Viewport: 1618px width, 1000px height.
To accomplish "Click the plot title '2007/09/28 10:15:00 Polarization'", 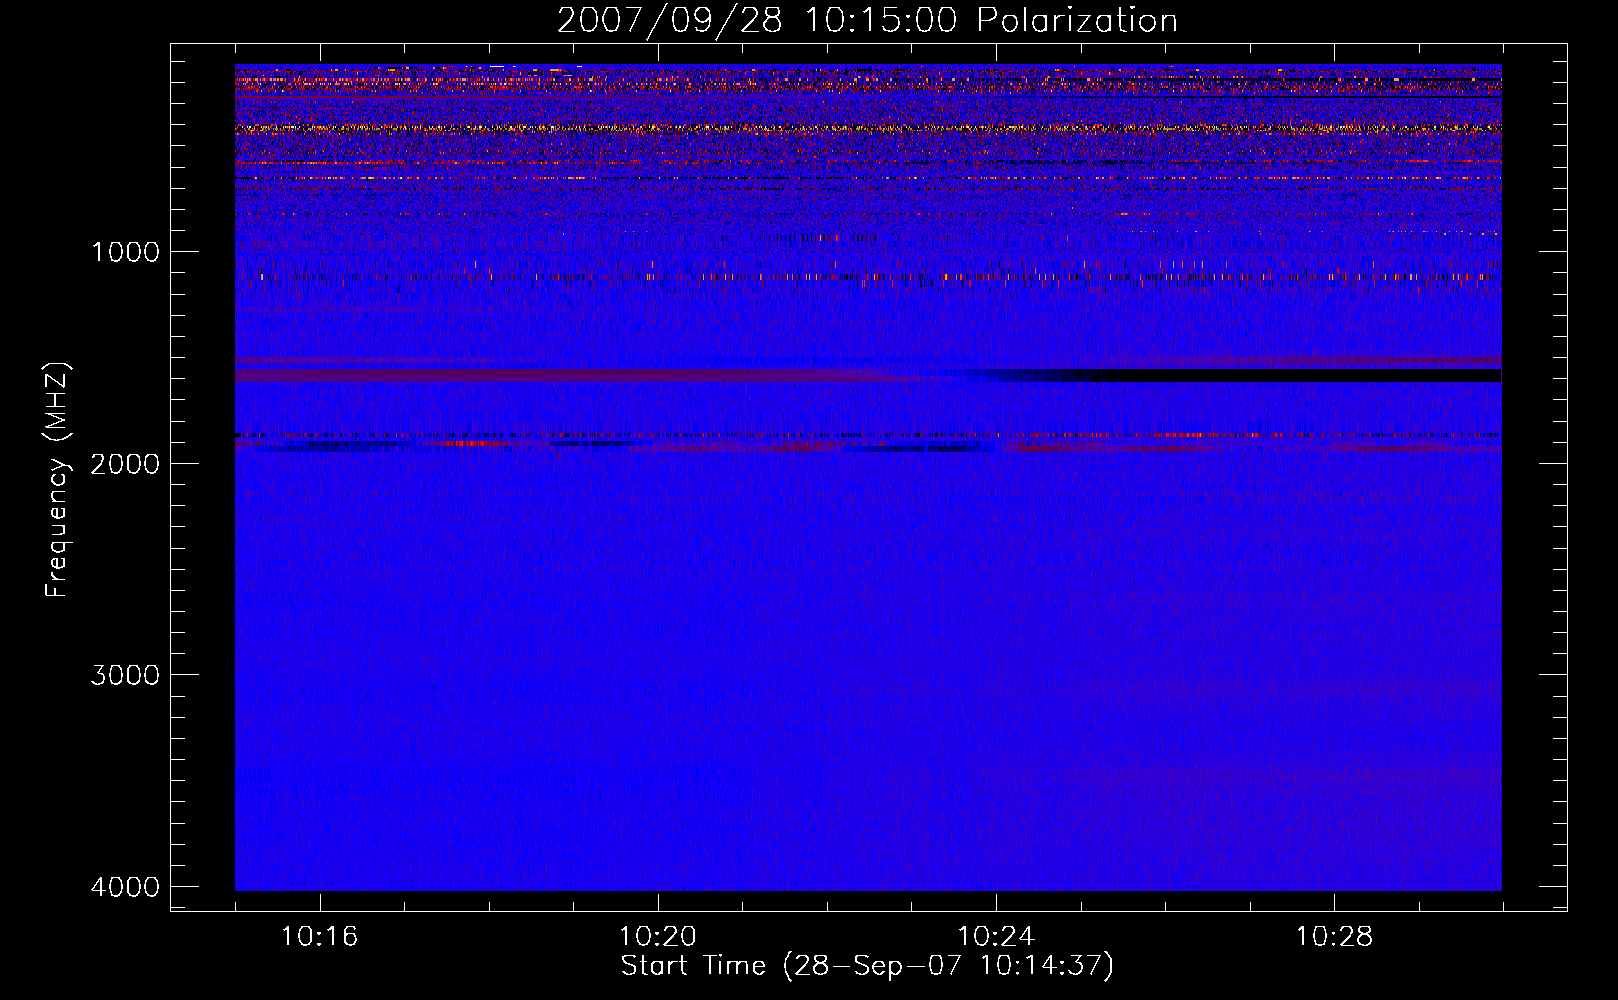I will click(867, 21).
